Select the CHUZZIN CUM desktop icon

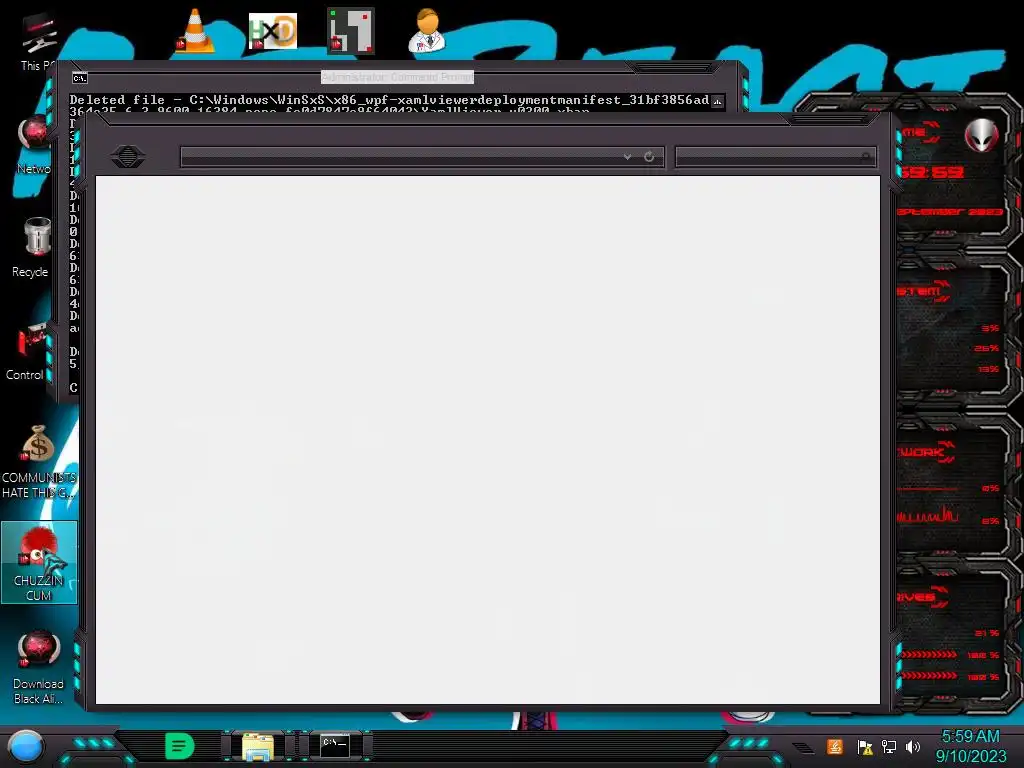tap(39, 563)
